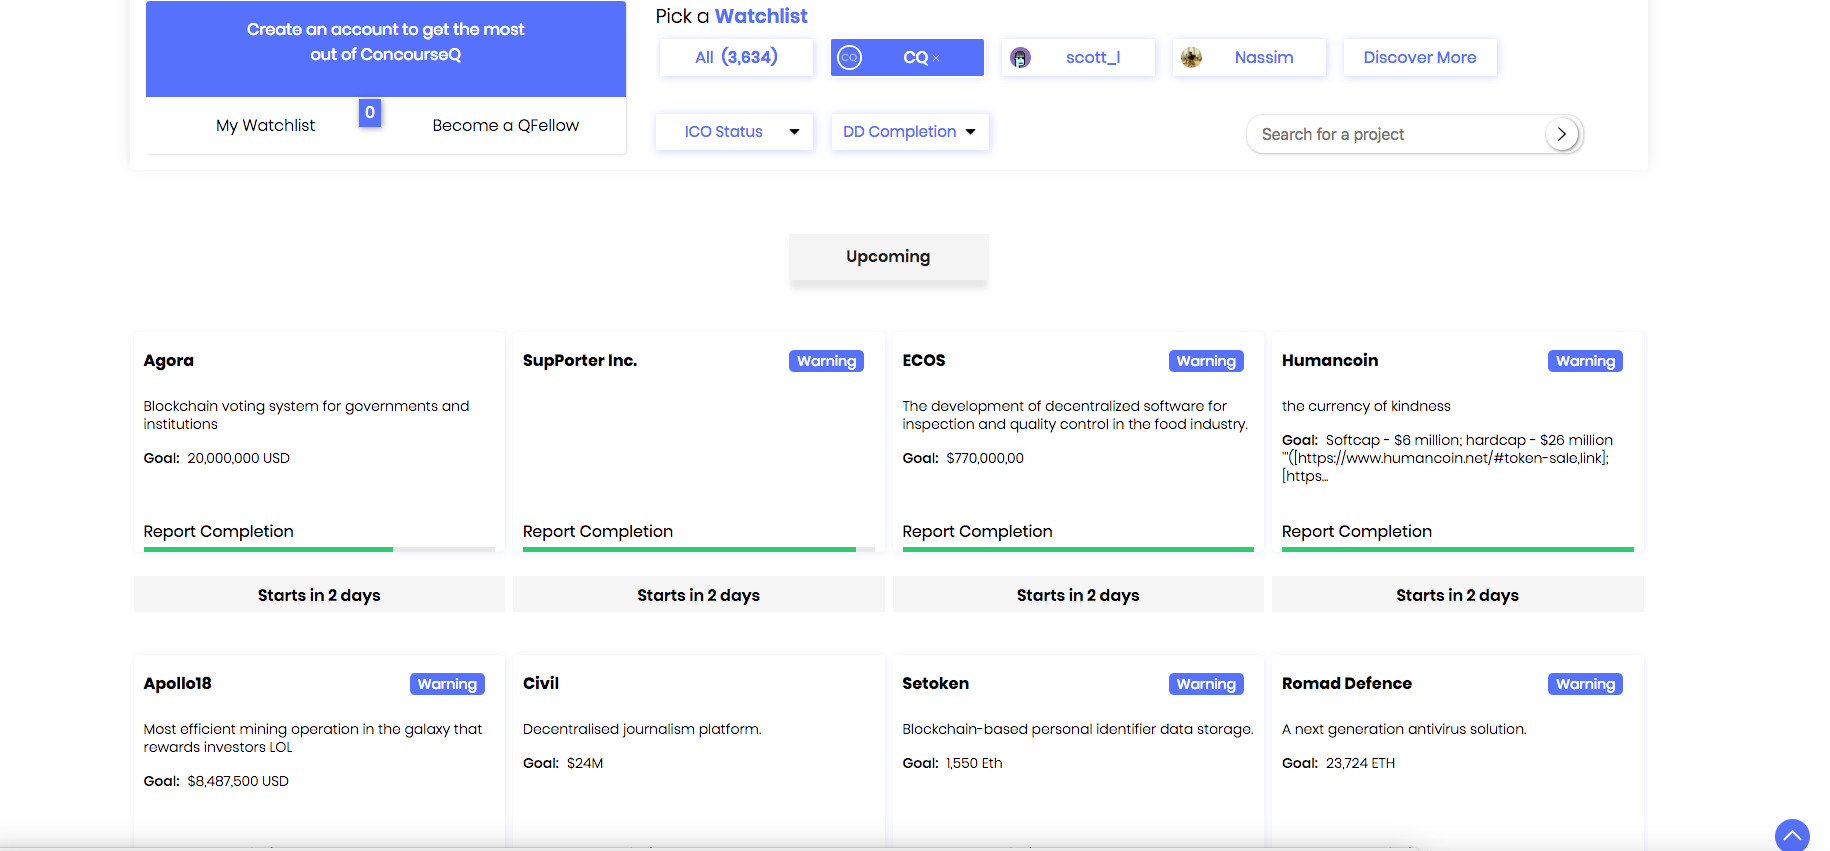Click scott_l's avatar icon
Image resolution: width=1830 pixels, height=851 pixels.
click(1020, 58)
